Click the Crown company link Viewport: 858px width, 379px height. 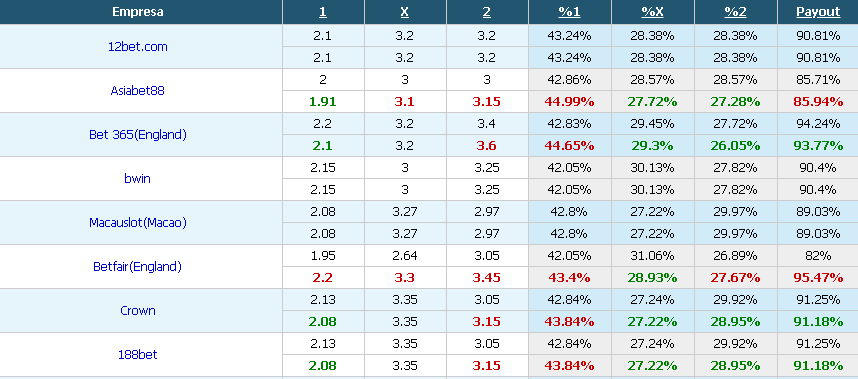click(138, 311)
